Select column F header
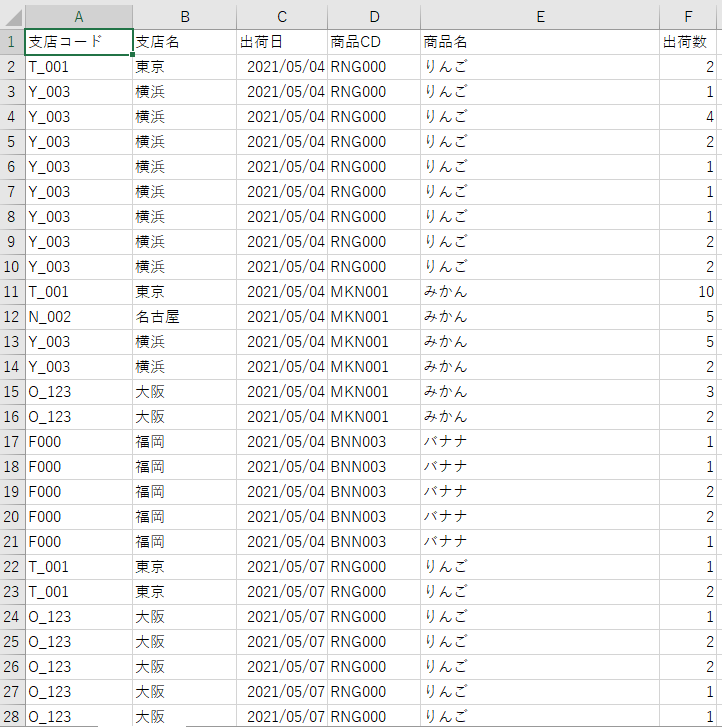This screenshot has height=727, width=722. click(688, 17)
